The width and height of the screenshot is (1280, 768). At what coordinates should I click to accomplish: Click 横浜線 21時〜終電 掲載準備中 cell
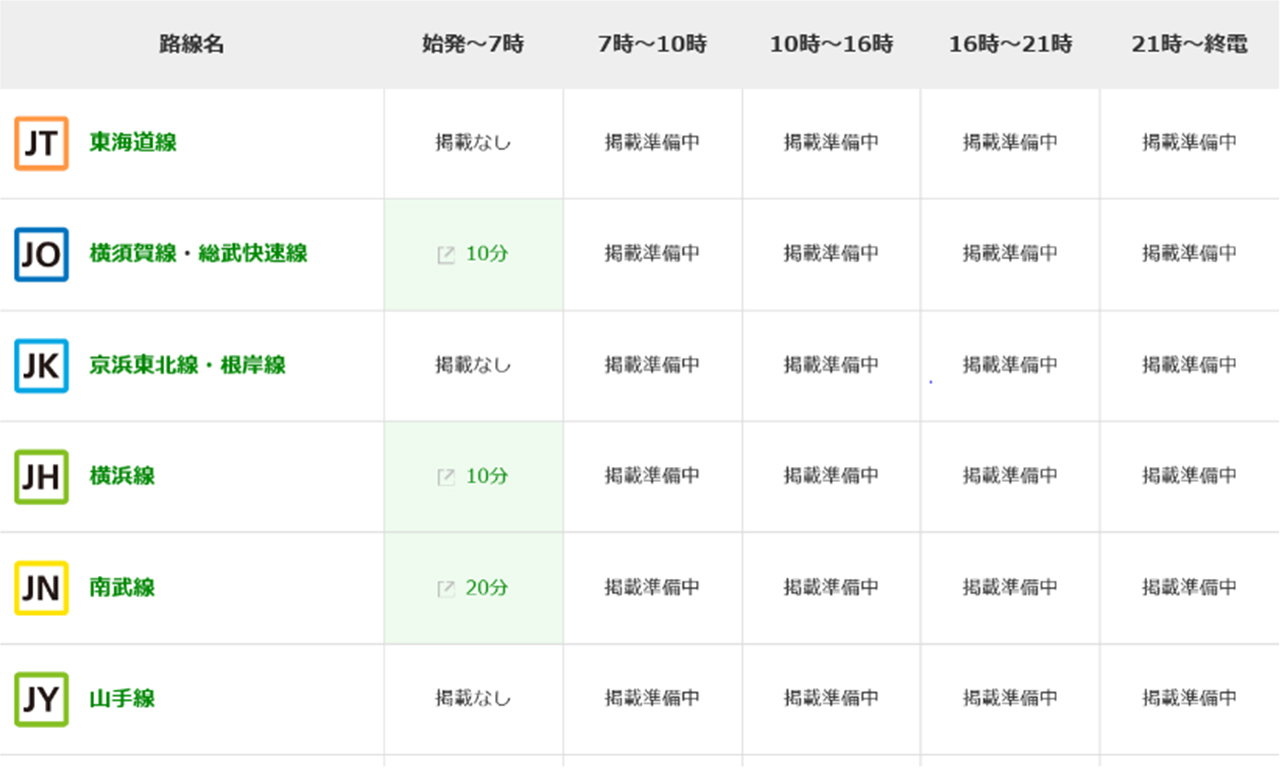[1190, 476]
